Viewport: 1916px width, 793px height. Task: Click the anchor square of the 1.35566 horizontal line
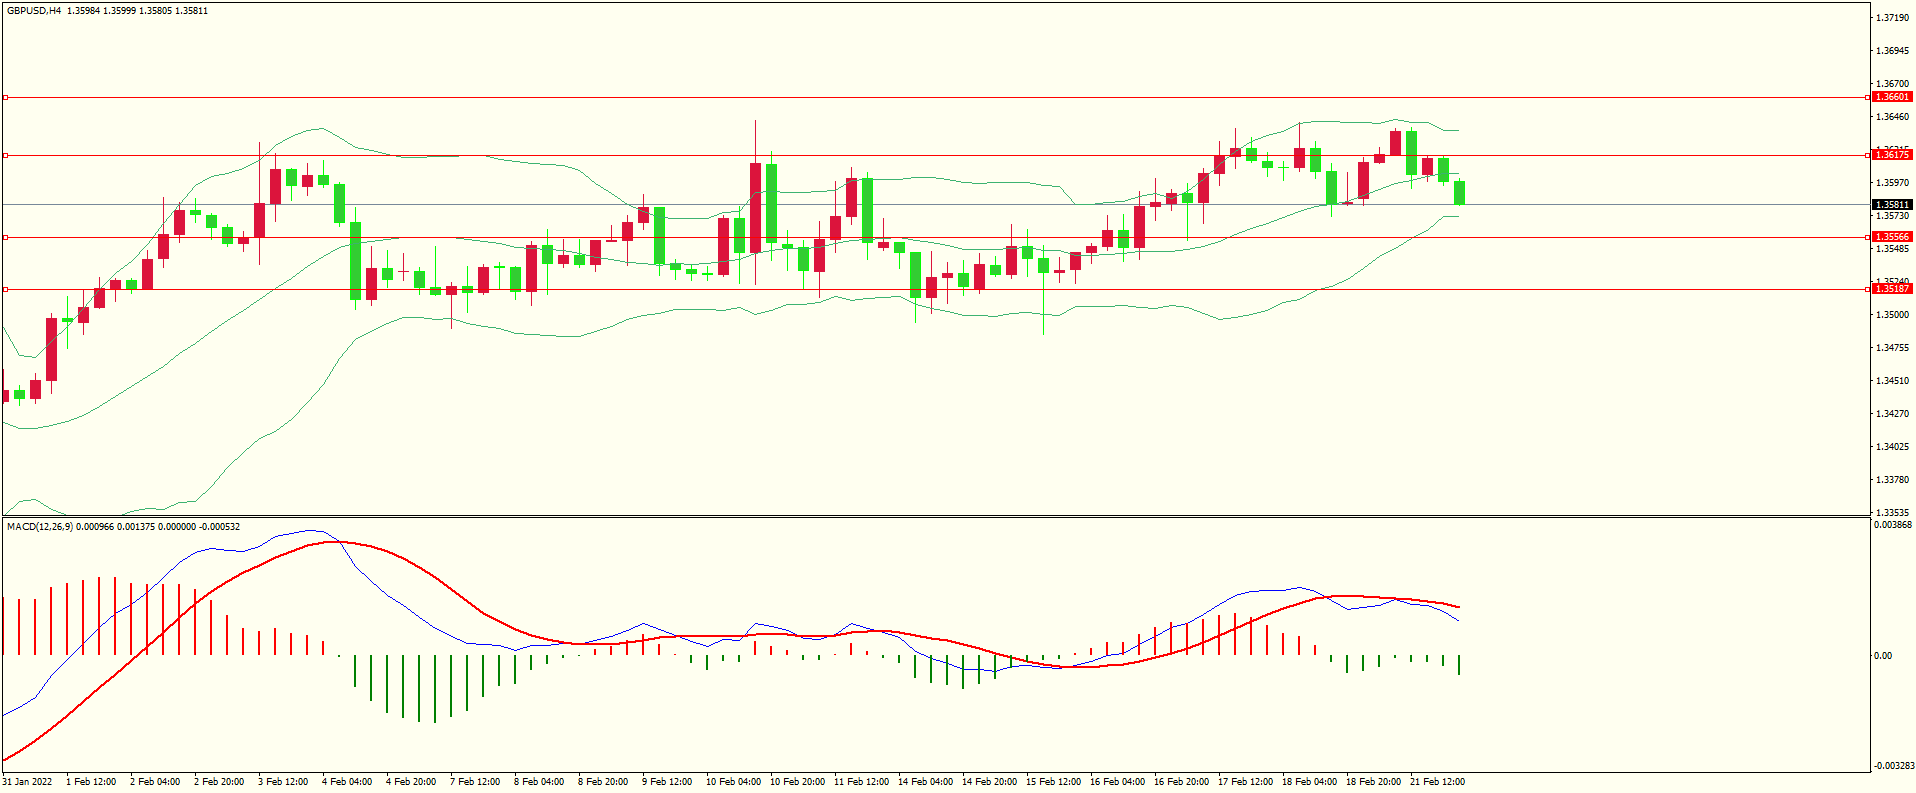(x=5, y=237)
